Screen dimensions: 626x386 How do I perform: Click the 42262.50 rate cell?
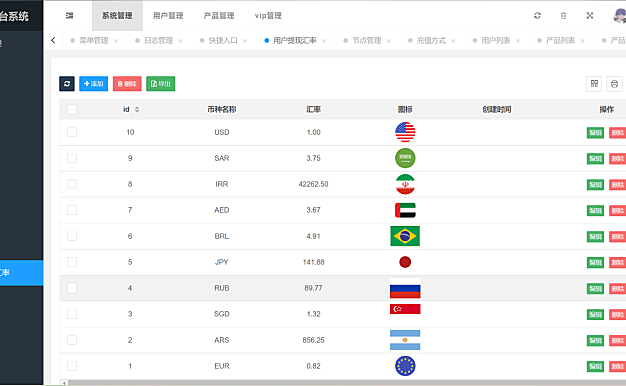[313, 184]
